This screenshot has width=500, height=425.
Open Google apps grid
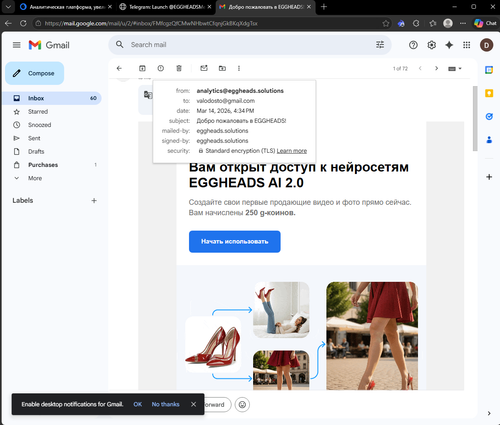point(467,45)
